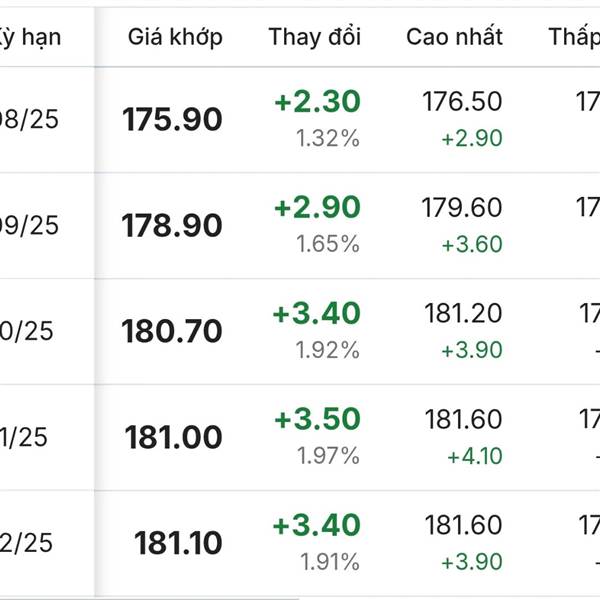Click the +2.90 change in bold
Screen dimensions: 600x600
[x=318, y=207]
